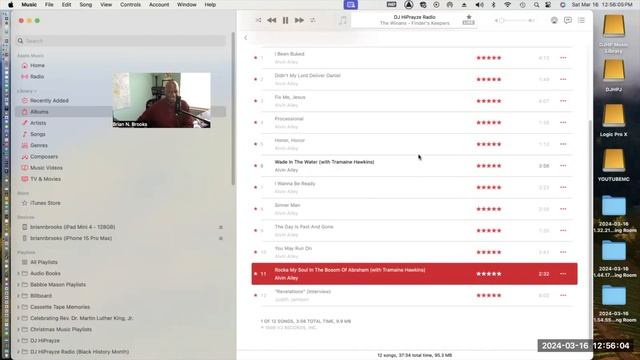
Task: Open the File menu
Action: (x=49, y=4)
